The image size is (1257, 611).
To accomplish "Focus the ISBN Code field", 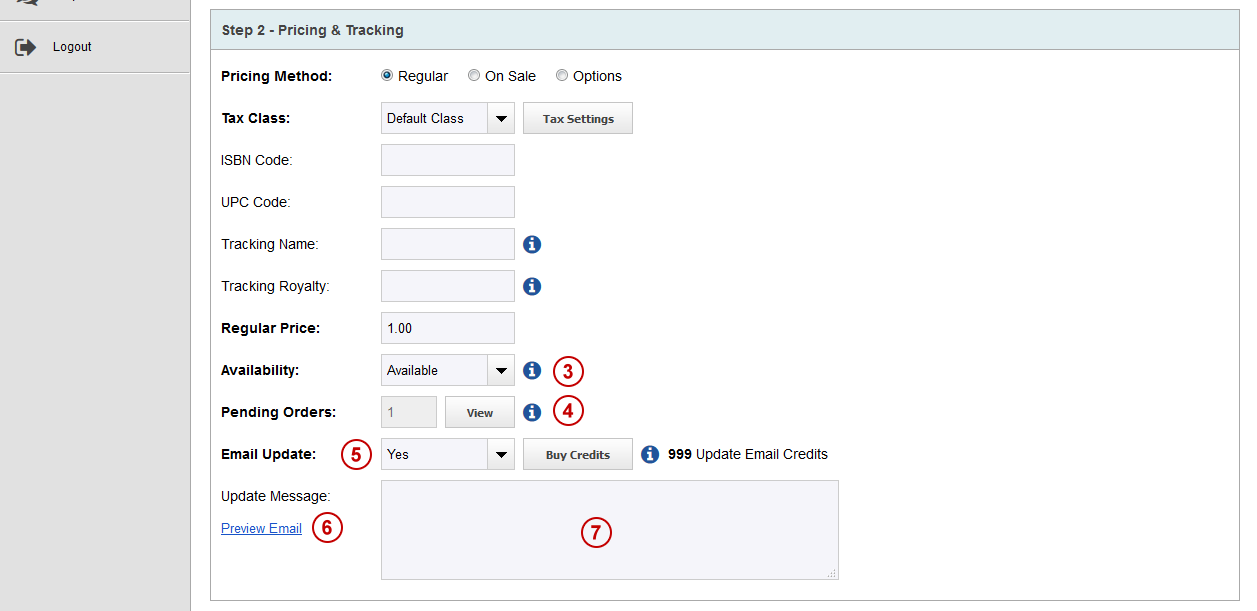I will click(448, 160).
